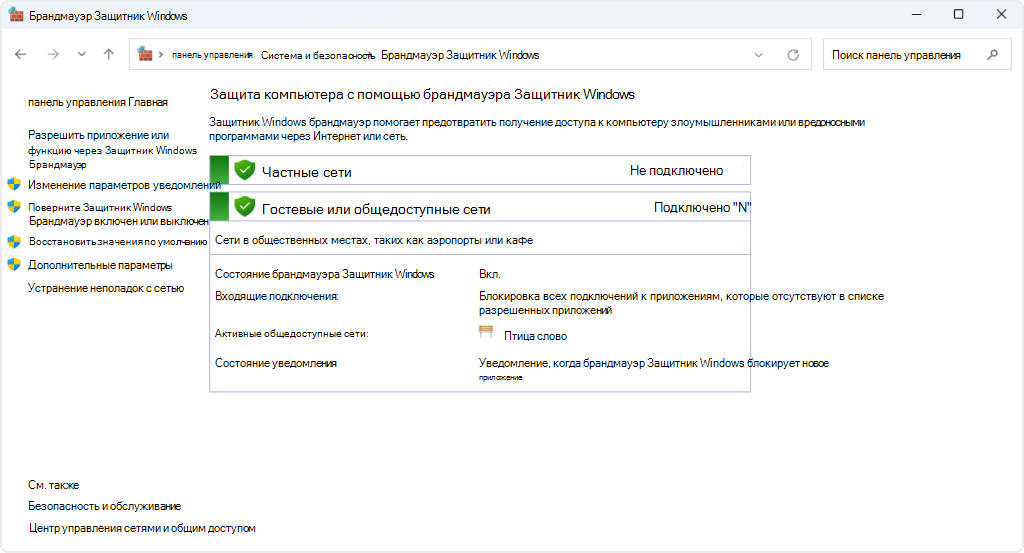This screenshot has width=1024, height=553.
Task: Click green shield icon for Гостевые или общедоступные сети
Action: pos(244,207)
